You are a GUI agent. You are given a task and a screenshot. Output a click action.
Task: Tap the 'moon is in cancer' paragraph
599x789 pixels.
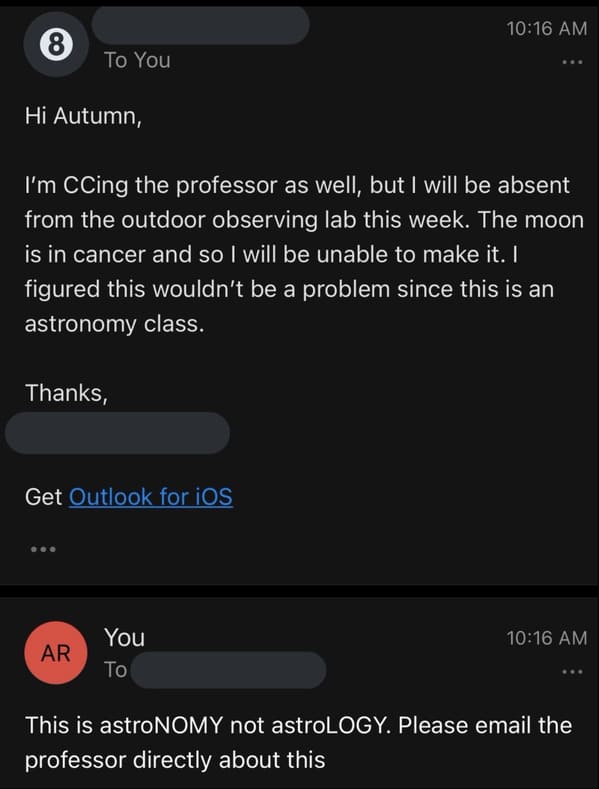click(304, 254)
